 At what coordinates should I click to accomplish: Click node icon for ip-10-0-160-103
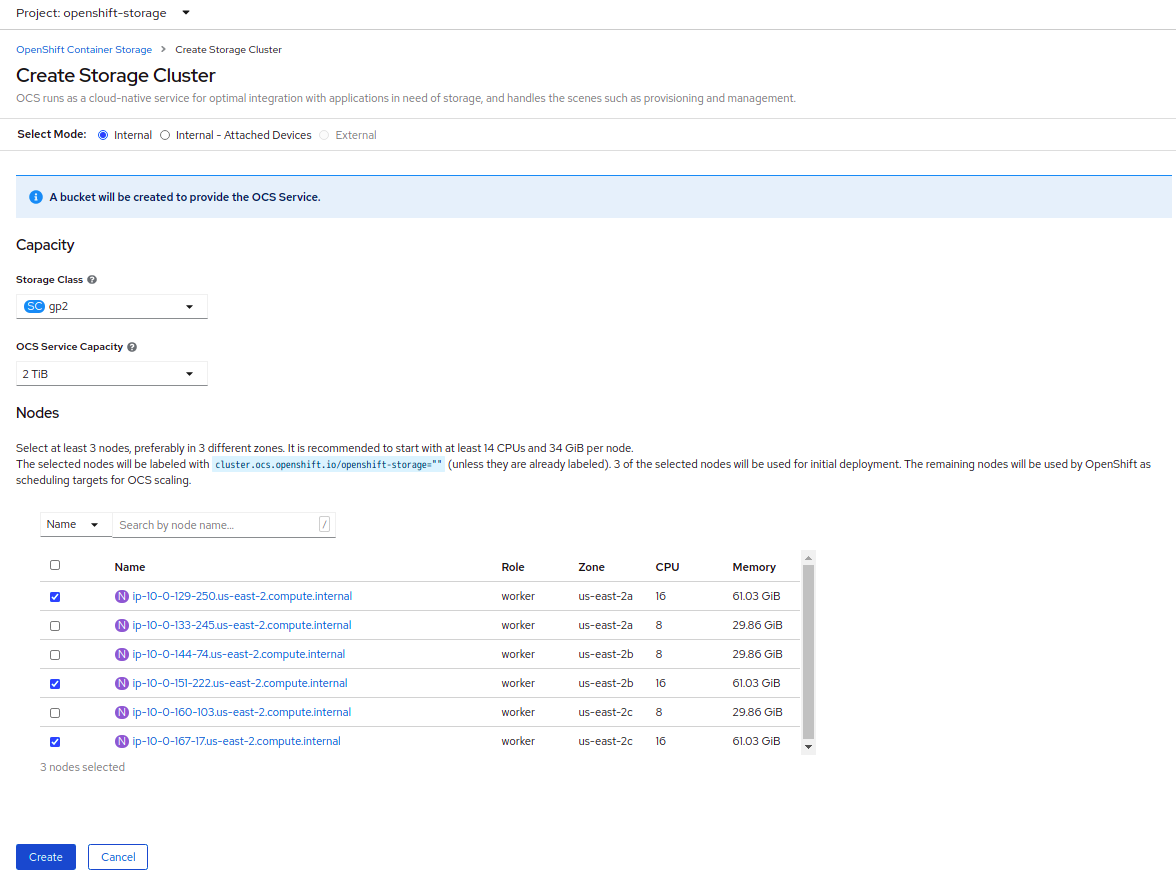pyautogui.click(x=122, y=713)
